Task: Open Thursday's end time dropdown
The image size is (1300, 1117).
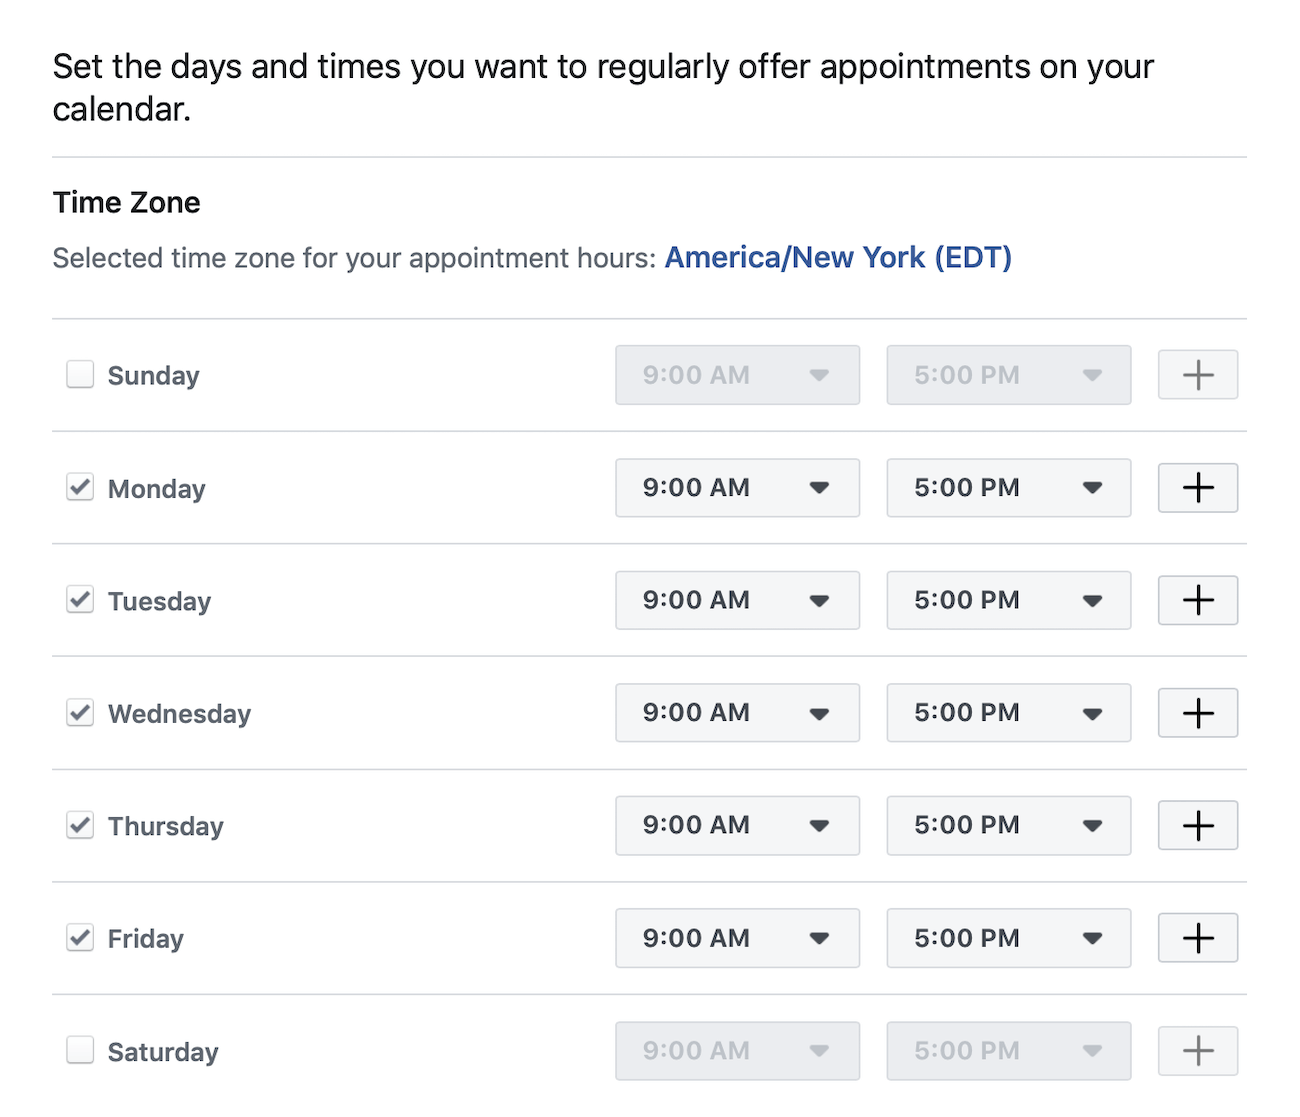Action: coord(1008,826)
